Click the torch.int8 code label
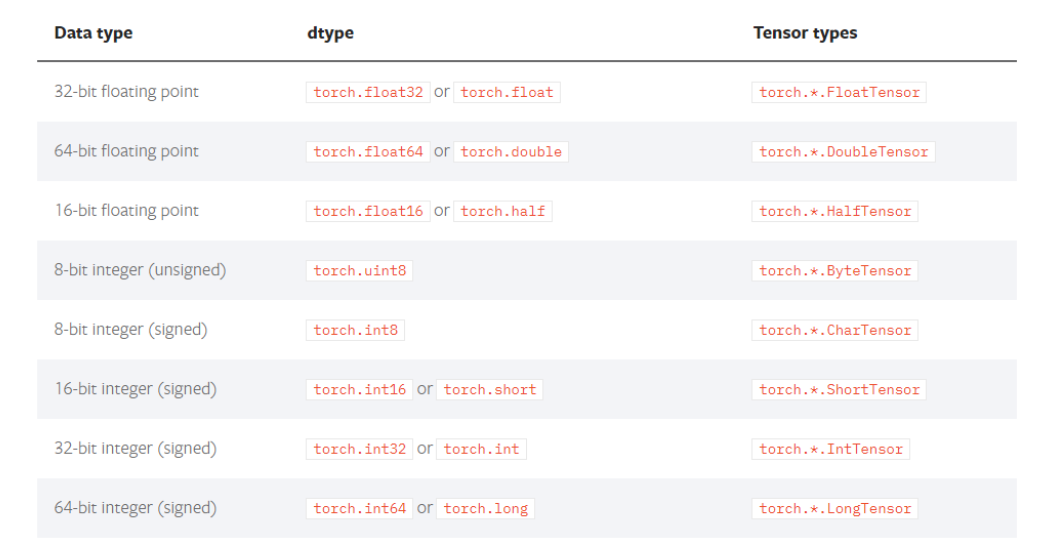The width and height of the screenshot is (1047, 555). pos(355,330)
